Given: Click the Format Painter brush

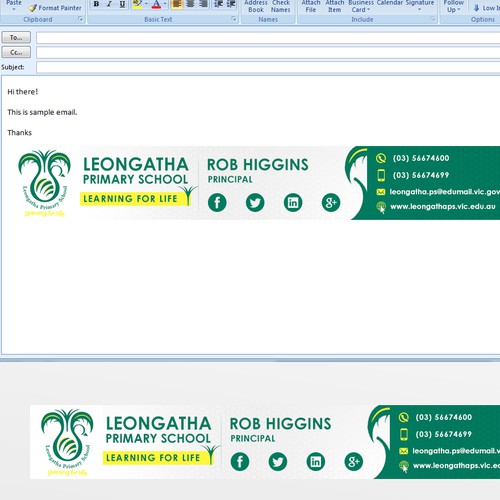Looking at the screenshot, I should coord(33,8).
